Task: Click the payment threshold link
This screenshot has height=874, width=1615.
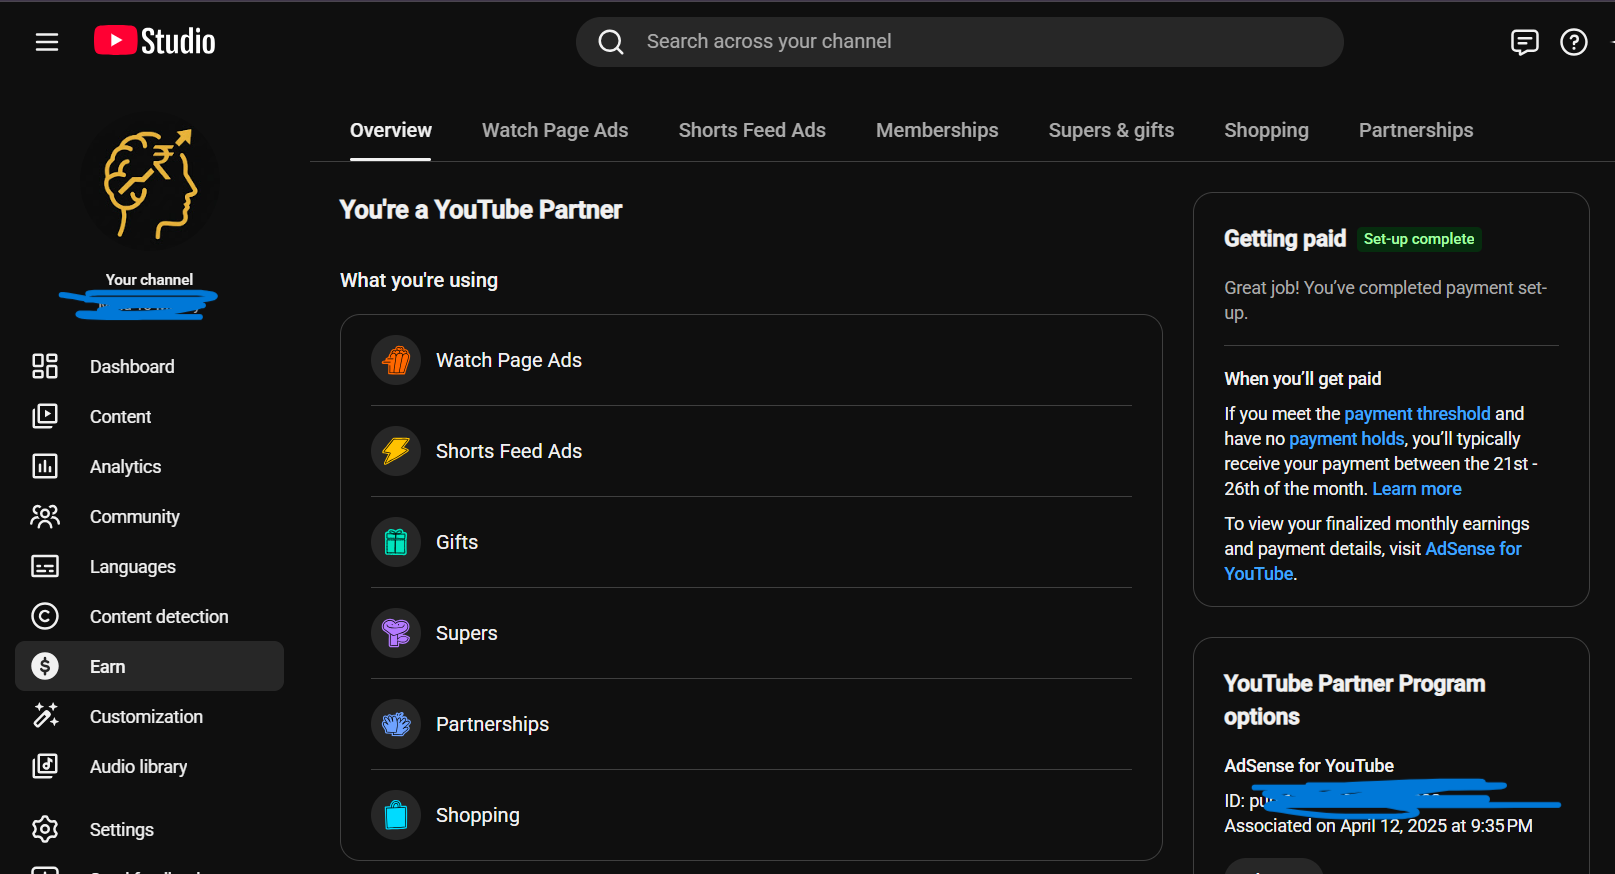Action: pyautogui.click(x=1417, y=413)
